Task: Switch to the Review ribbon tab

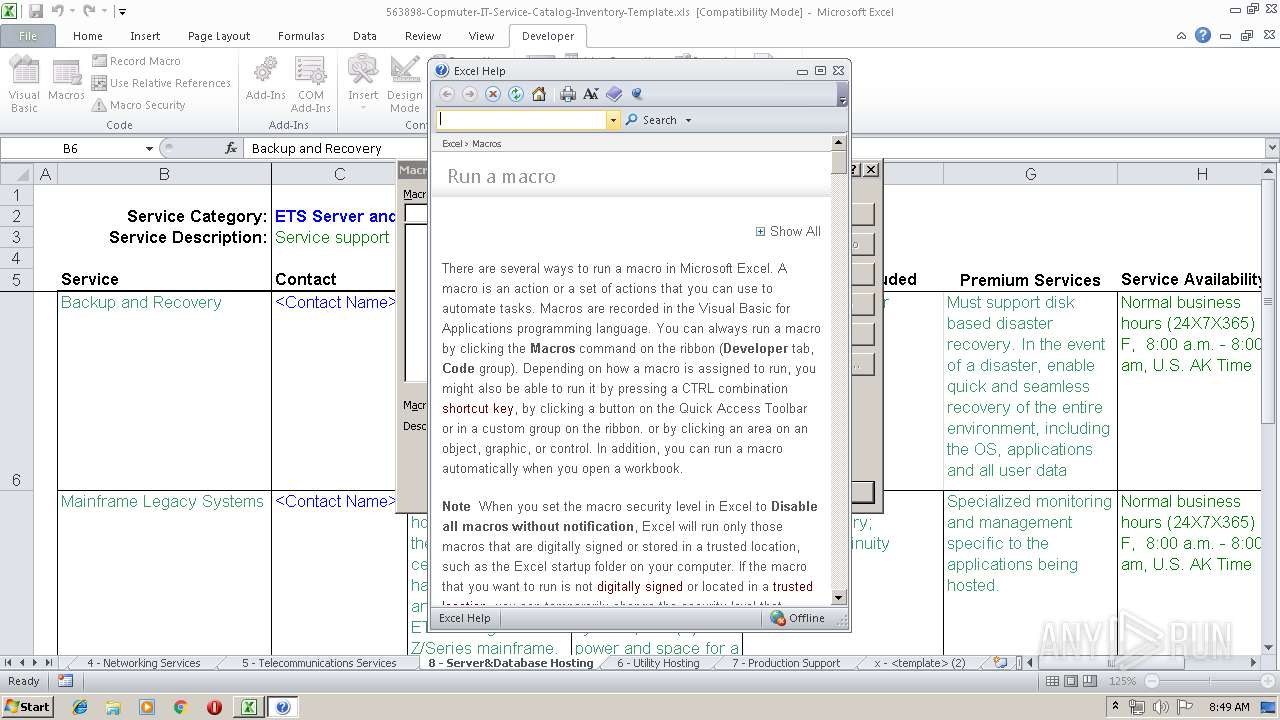Action: 423,36
